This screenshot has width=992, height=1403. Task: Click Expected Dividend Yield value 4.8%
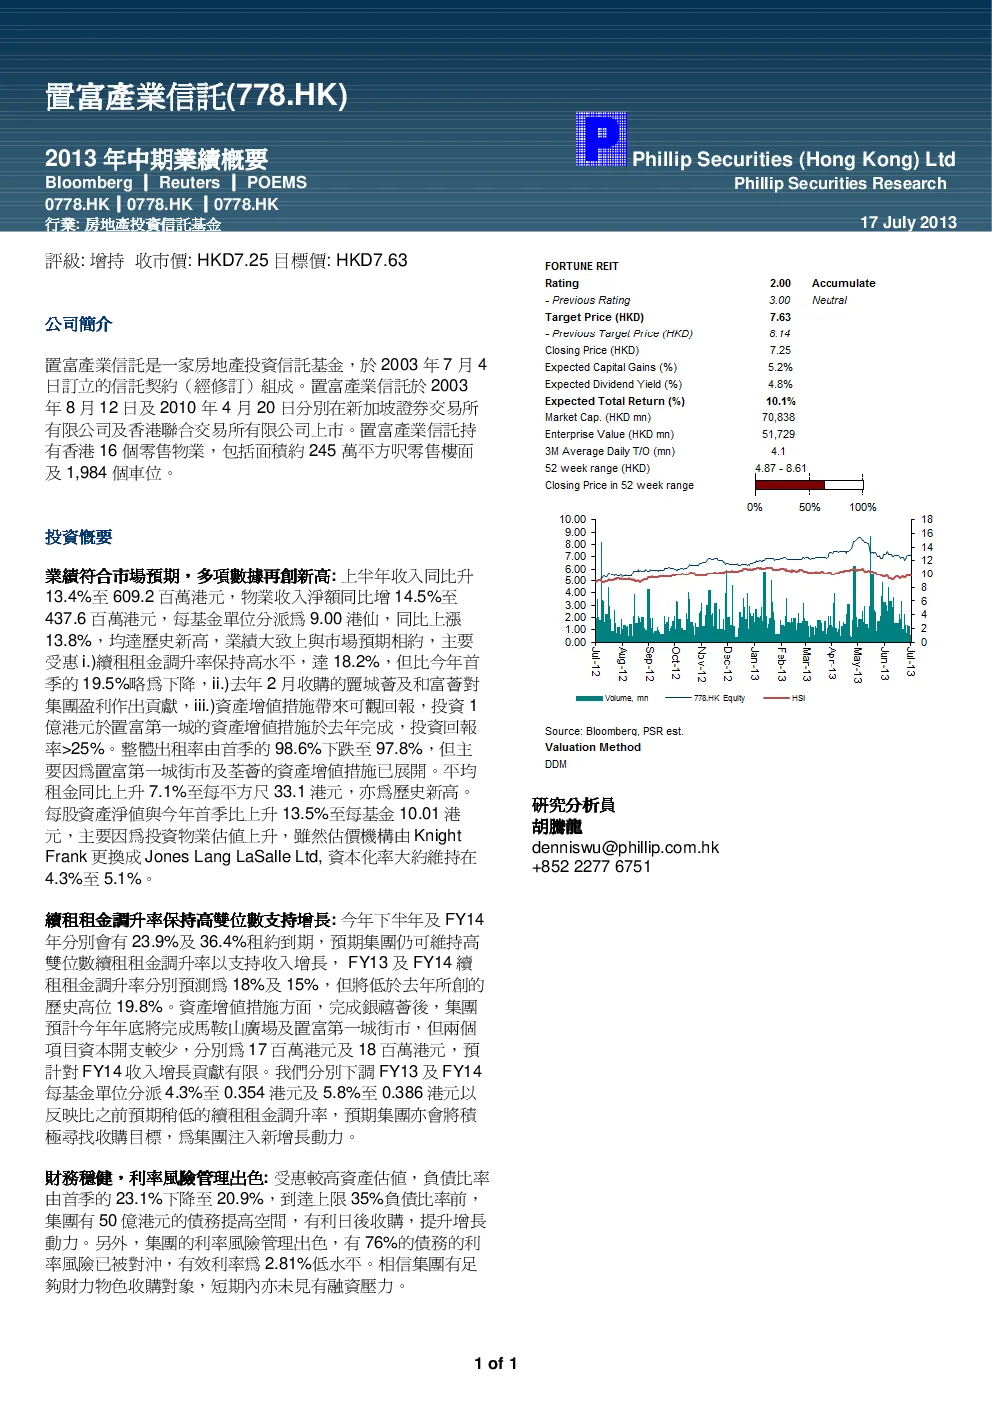click(780, 384)
